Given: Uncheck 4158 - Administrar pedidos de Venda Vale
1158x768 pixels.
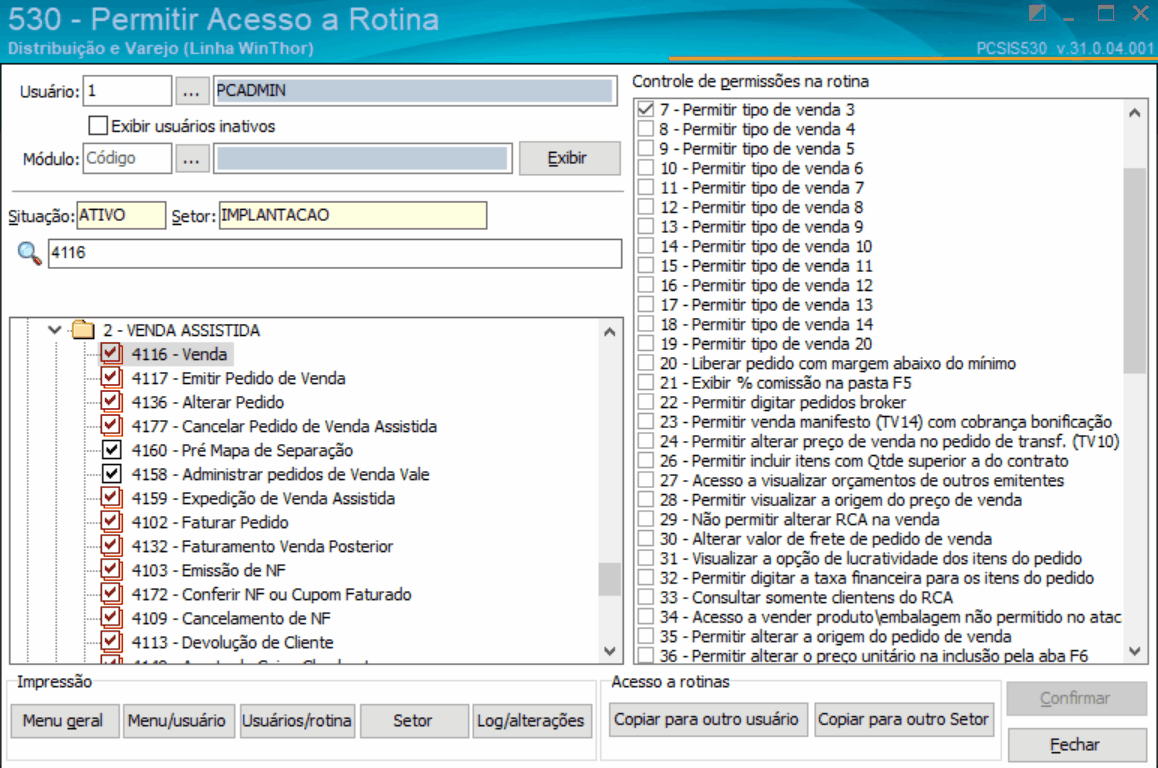Looking at the screenshot, I should (111, 473).
